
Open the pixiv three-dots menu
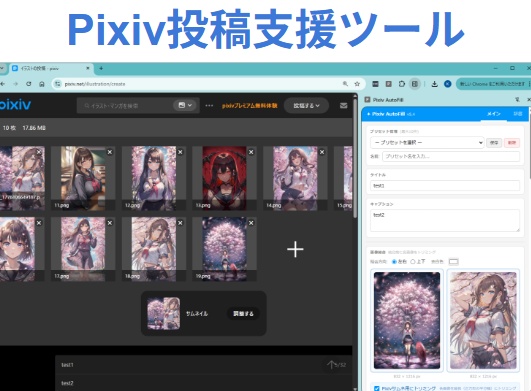tap(209, 106)
